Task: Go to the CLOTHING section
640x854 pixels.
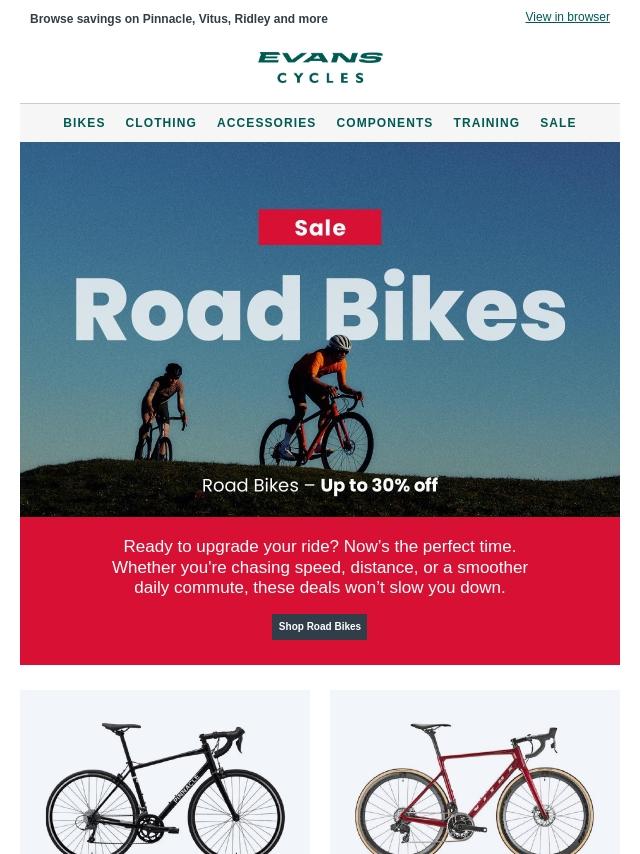Action: [x=161, y=123]
